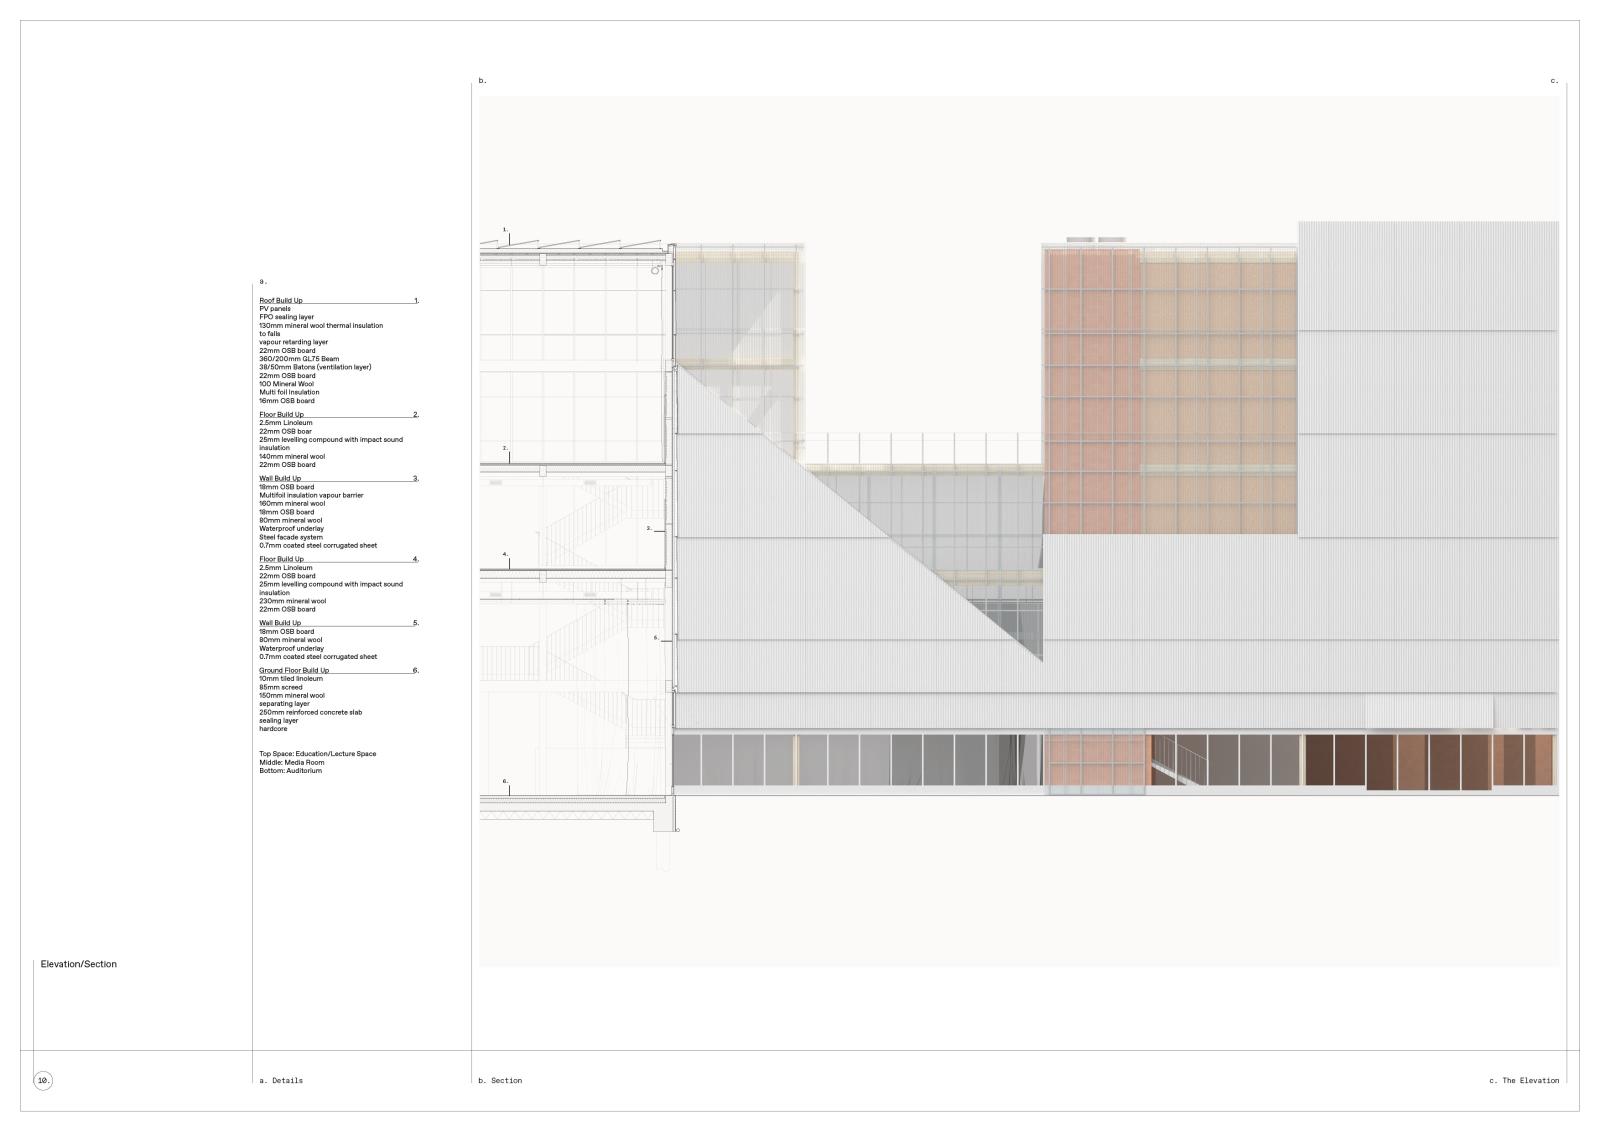This screenshot has height=1131, width=1600.
Task: Click the circled page number 10
Action: [x=43, y=1080]
